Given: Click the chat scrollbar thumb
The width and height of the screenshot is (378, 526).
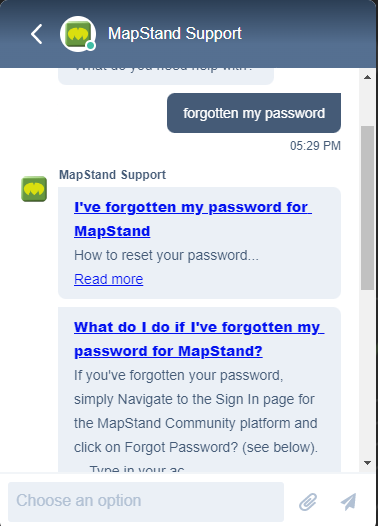Looking at the screenshot, I should pyautogui.click(x=367, y=208).
